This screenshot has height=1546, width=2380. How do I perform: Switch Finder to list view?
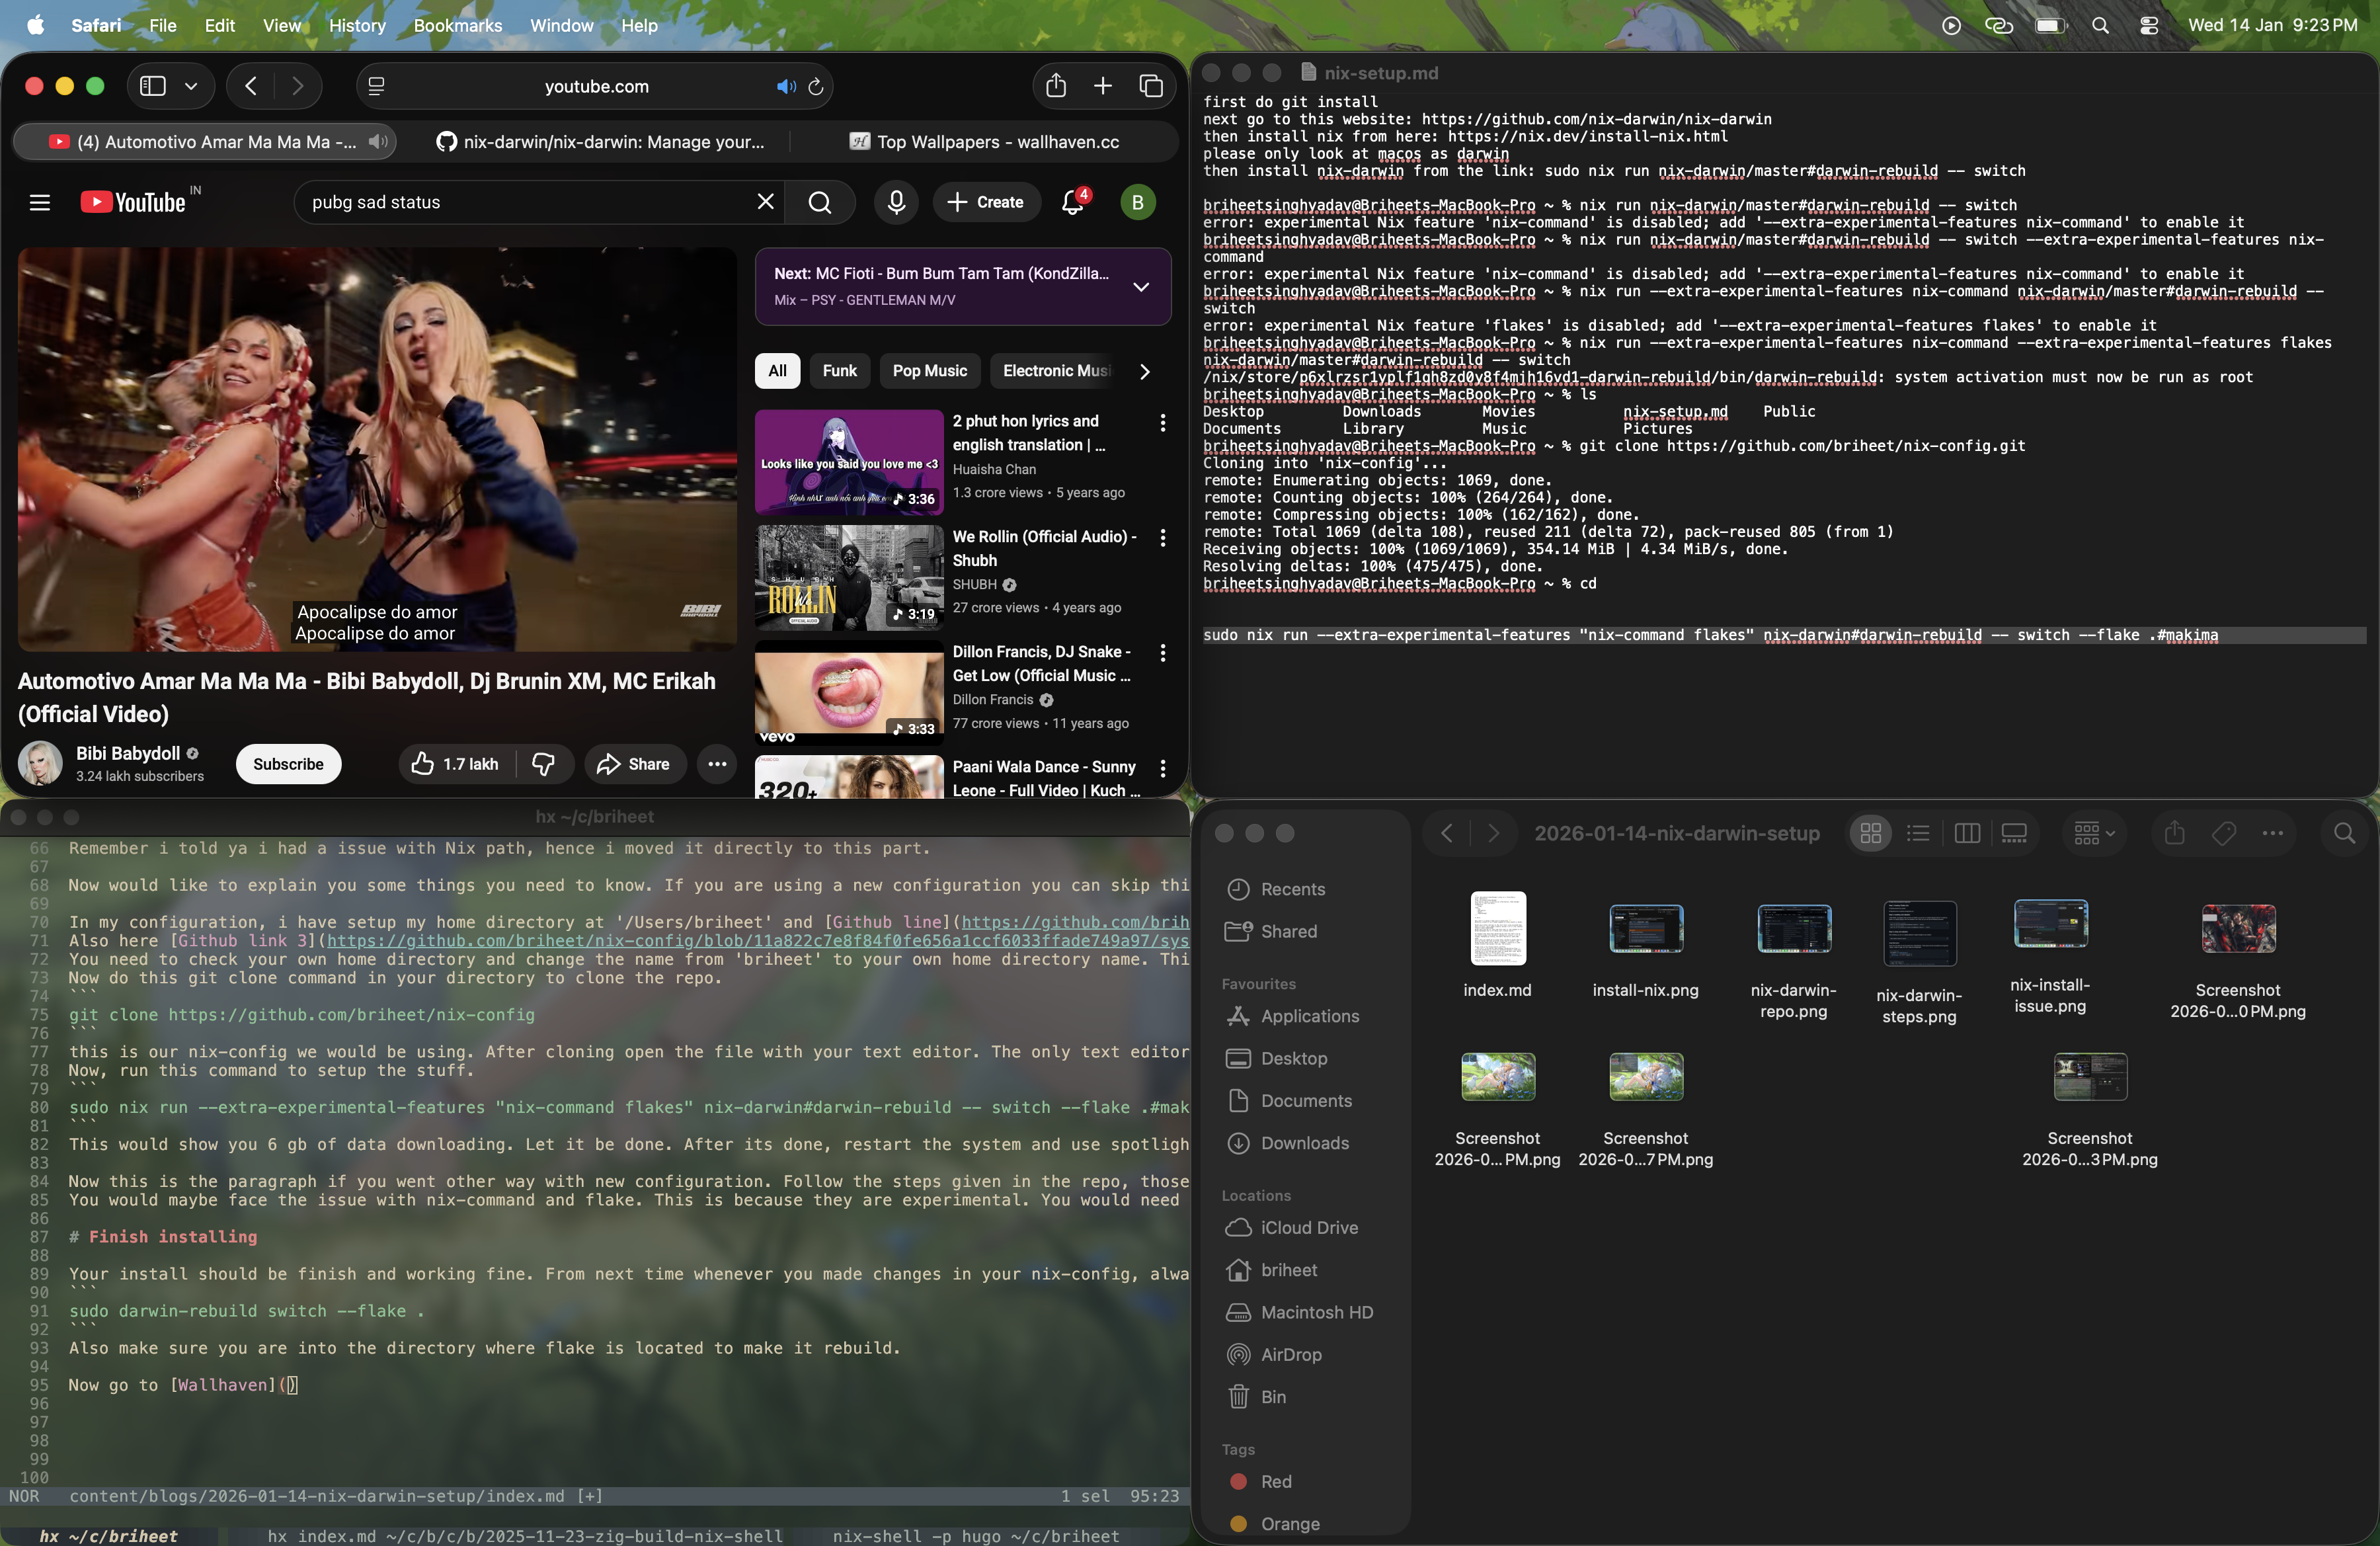click(1918, 833)
